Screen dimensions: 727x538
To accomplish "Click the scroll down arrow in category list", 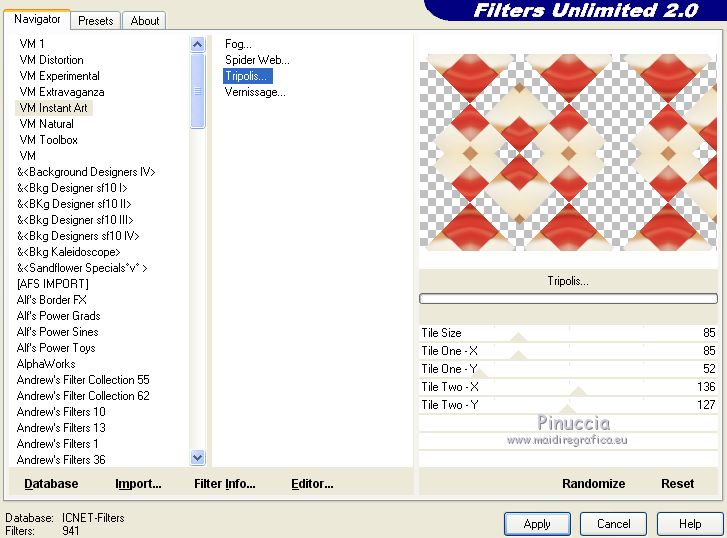I will 198,458.
